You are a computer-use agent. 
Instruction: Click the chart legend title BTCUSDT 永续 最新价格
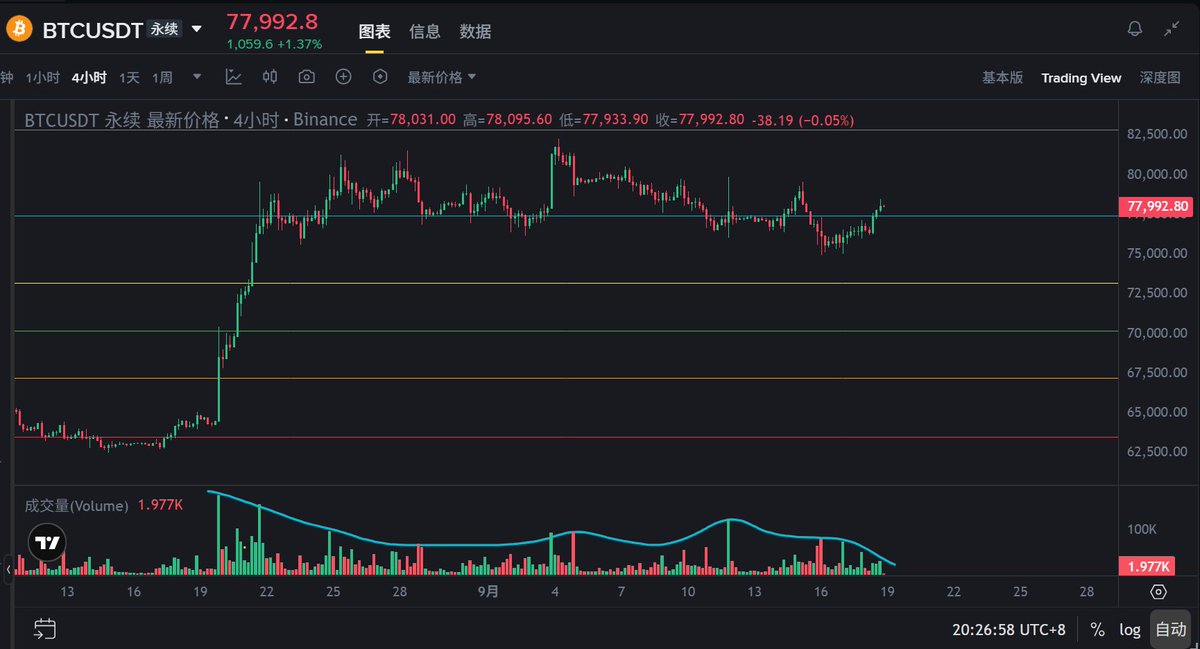pos(122,120)
